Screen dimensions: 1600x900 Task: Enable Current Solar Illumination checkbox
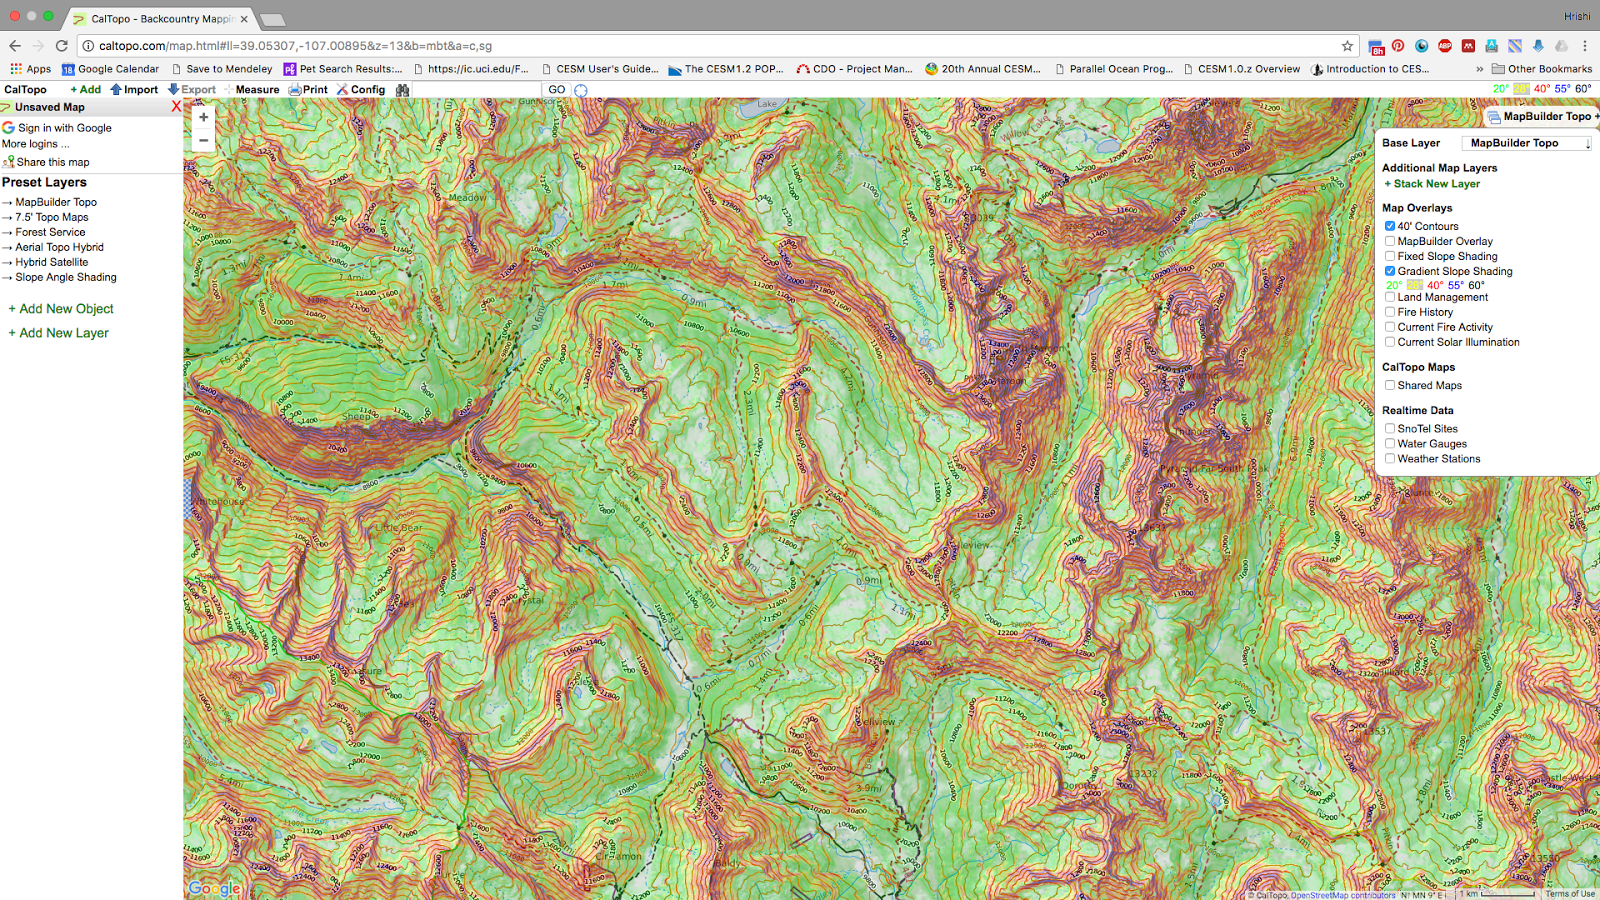pyautogui.click(x=1390, y=342)
